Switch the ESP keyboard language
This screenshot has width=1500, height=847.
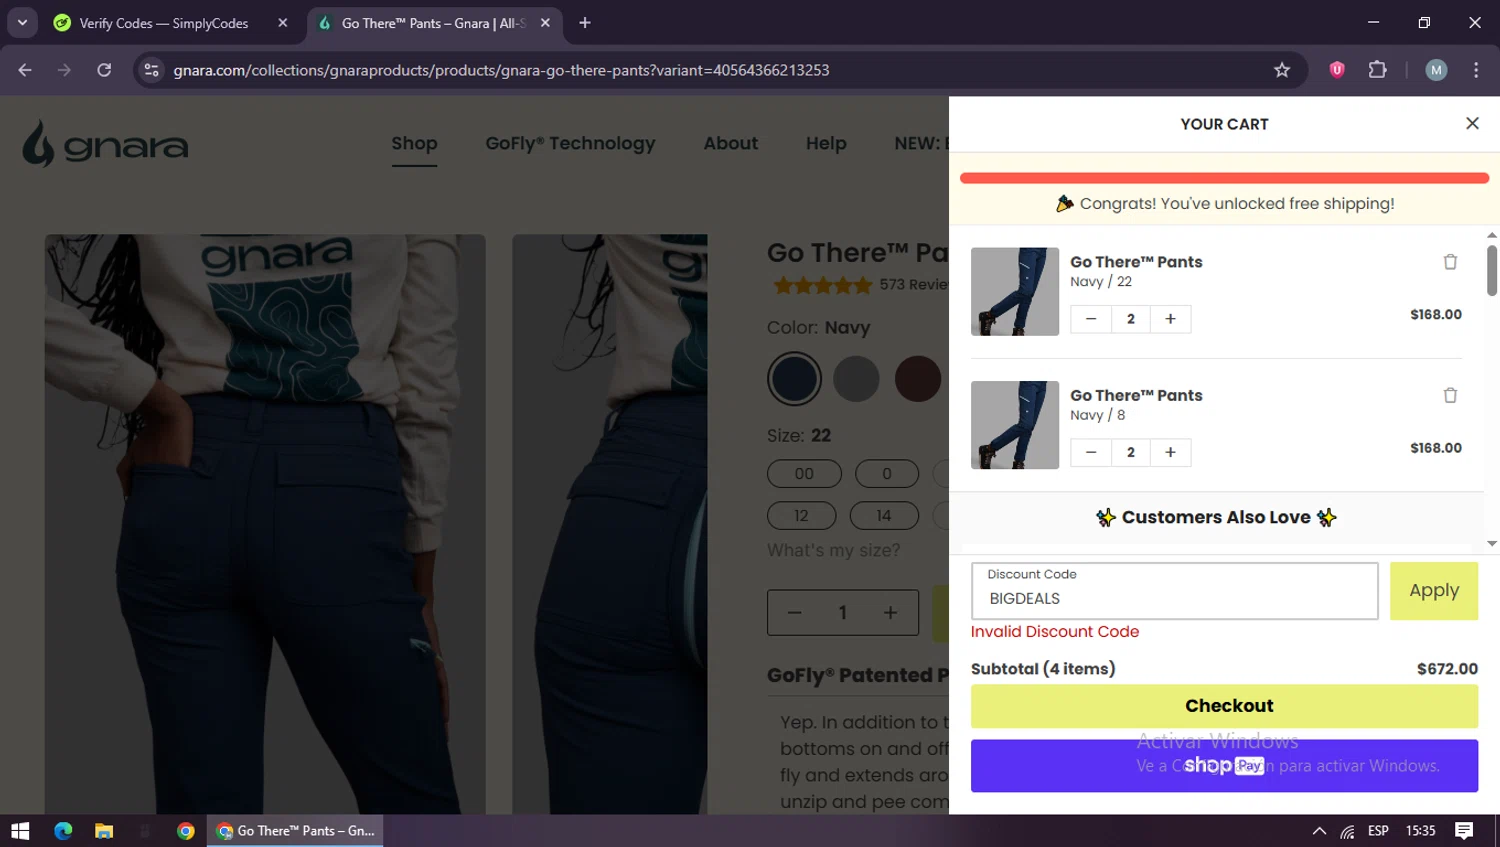click(1378, 831)
